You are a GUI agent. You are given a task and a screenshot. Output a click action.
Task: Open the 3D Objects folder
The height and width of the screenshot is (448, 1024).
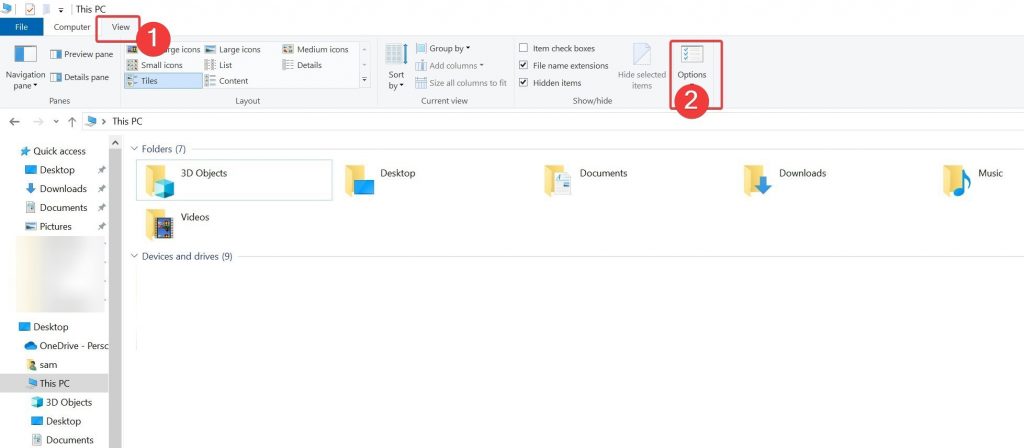click(x=162, y=180)
